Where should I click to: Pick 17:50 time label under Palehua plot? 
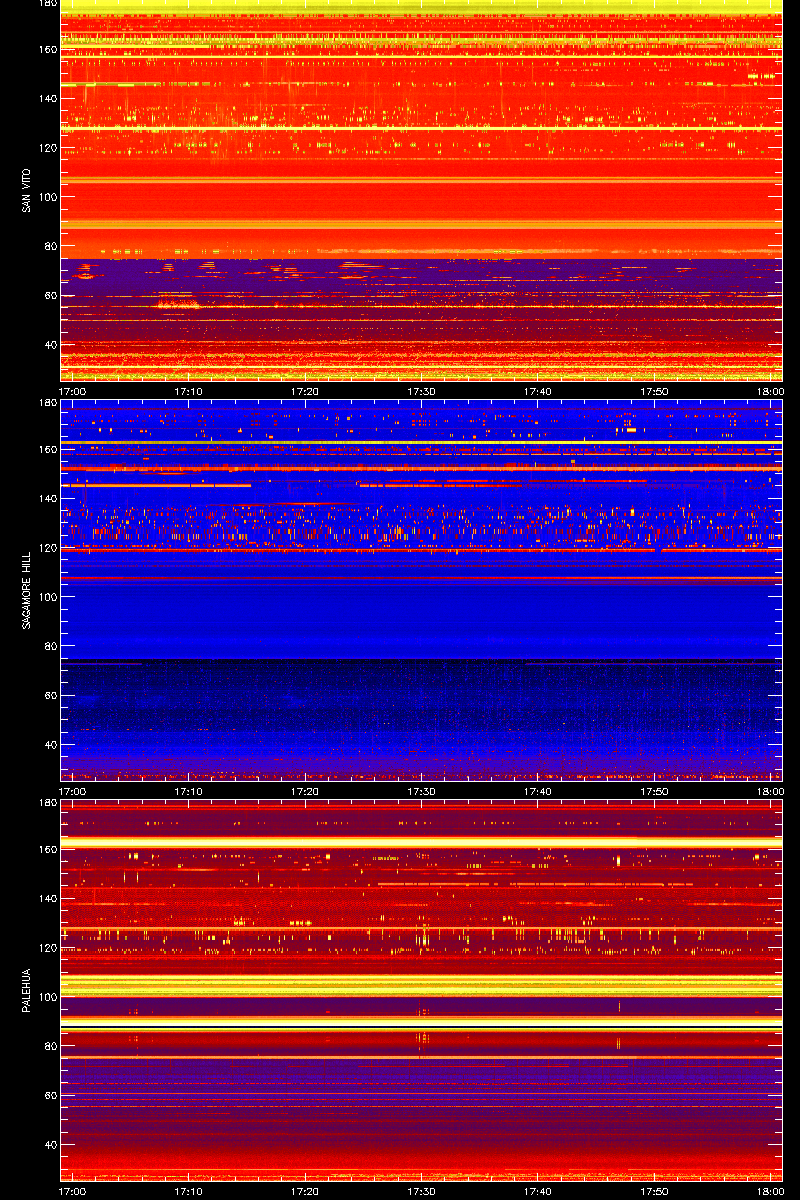653,1192
